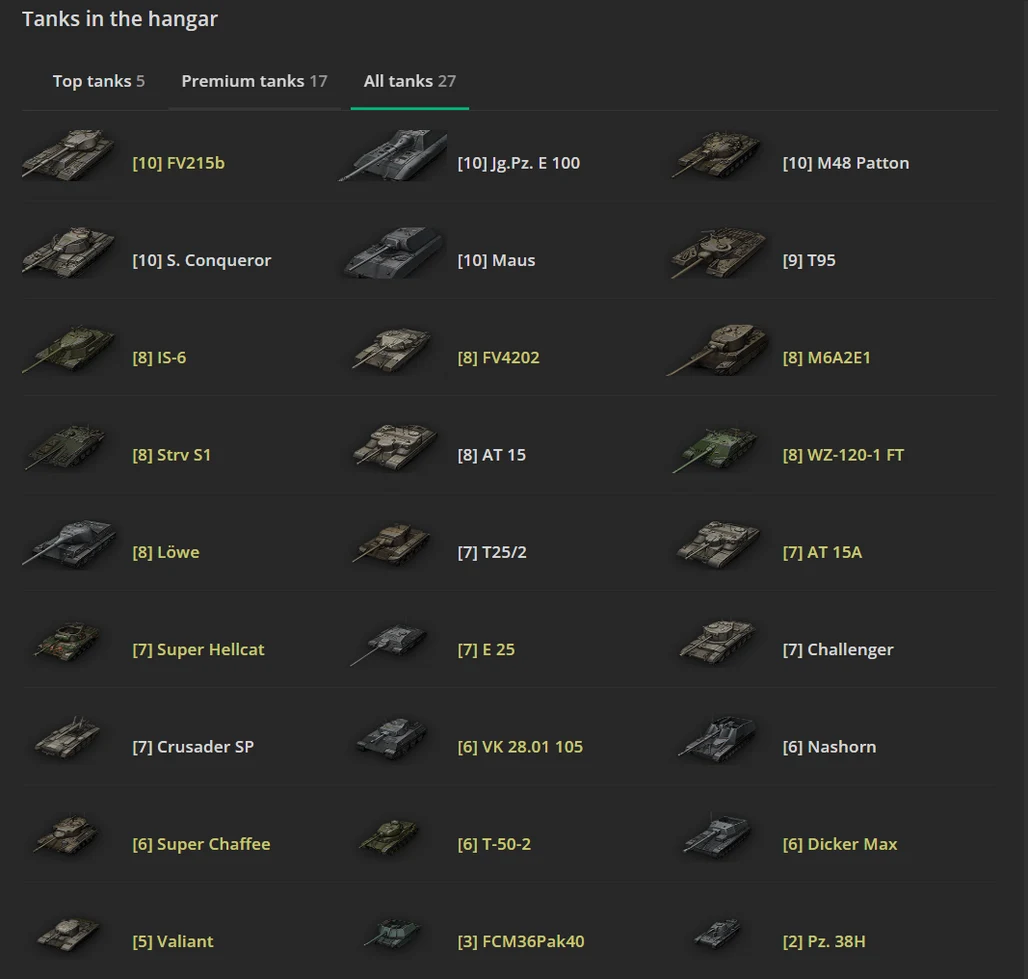Select the [8] WZ-120-1 FT name
Screen dimensions: 1028x979
tap(843, 455)
